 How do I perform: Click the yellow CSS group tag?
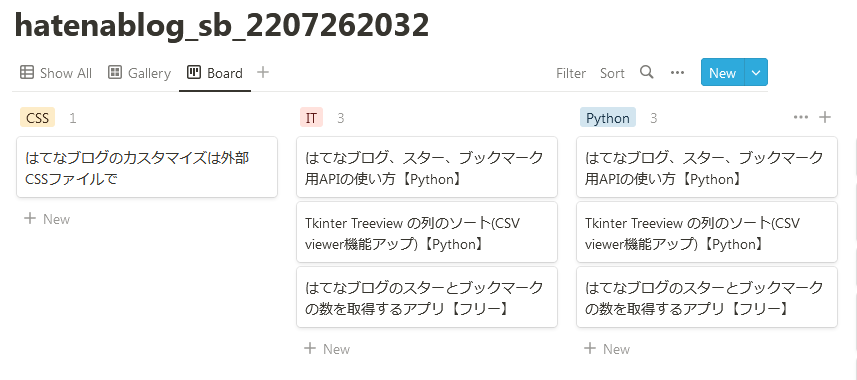click(x=38, y=118)
